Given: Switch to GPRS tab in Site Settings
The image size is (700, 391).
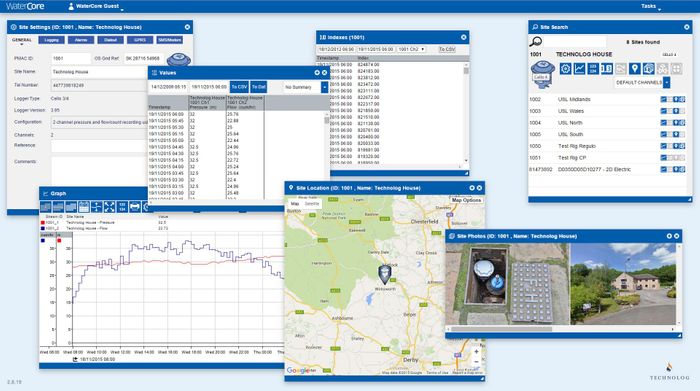Looking at the screenshot, I should point(140,40).
